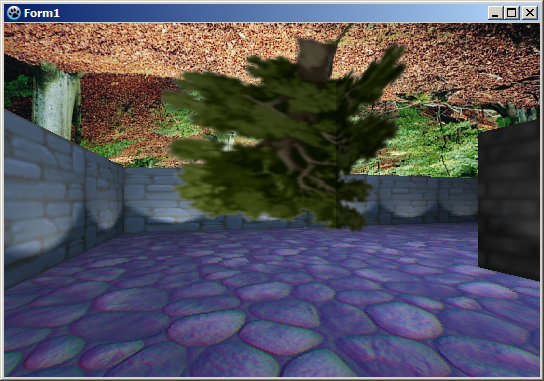Click the purple cobblestone floor
The height and width of the screenshot is (381, 544).
[271, 305]
